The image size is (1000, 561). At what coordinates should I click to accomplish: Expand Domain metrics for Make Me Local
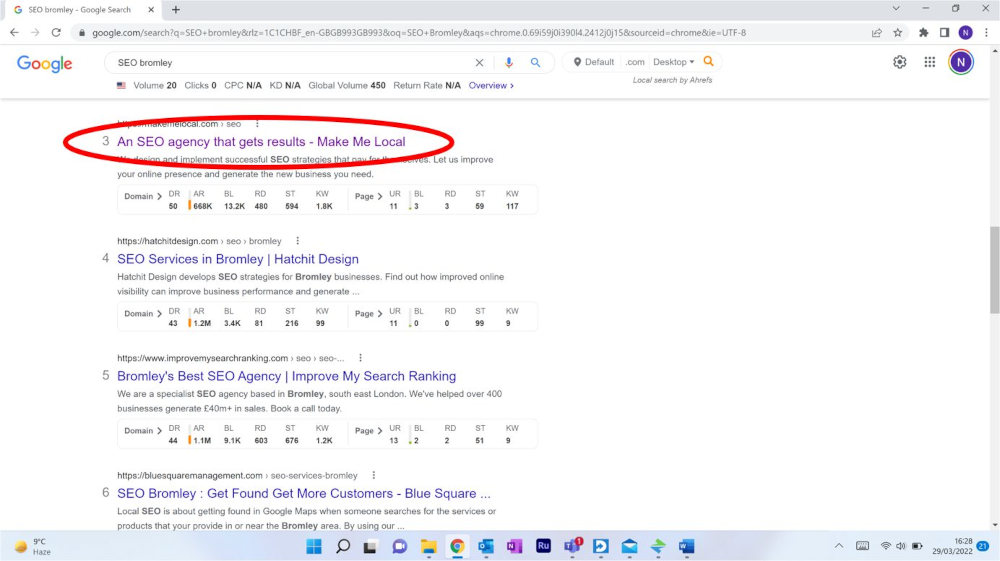[x=143, y=196]
